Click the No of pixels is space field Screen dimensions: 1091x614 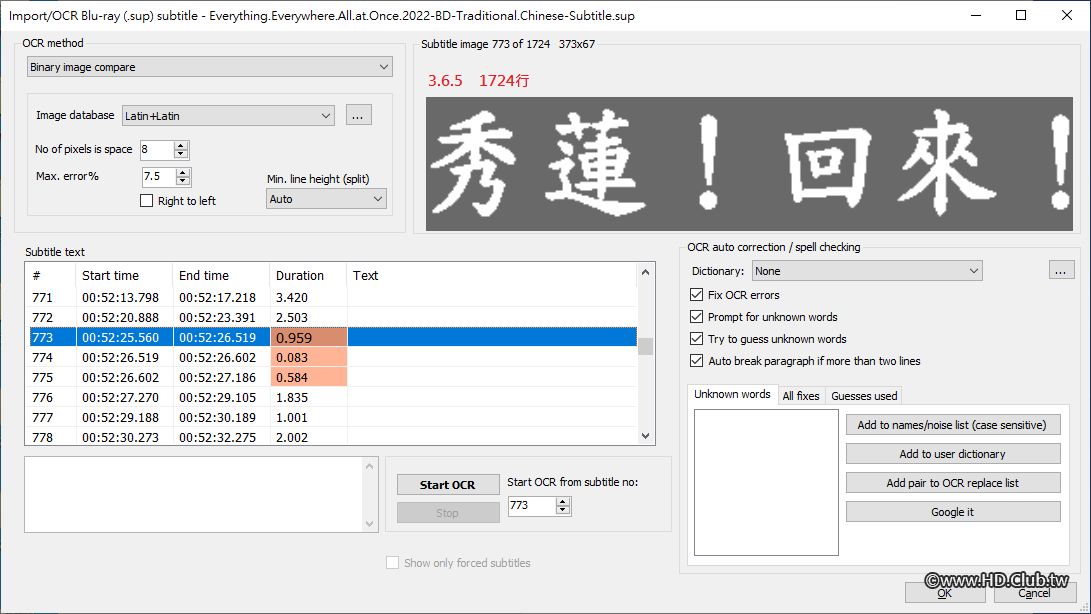pyautogui.click(x=156, y=149)
